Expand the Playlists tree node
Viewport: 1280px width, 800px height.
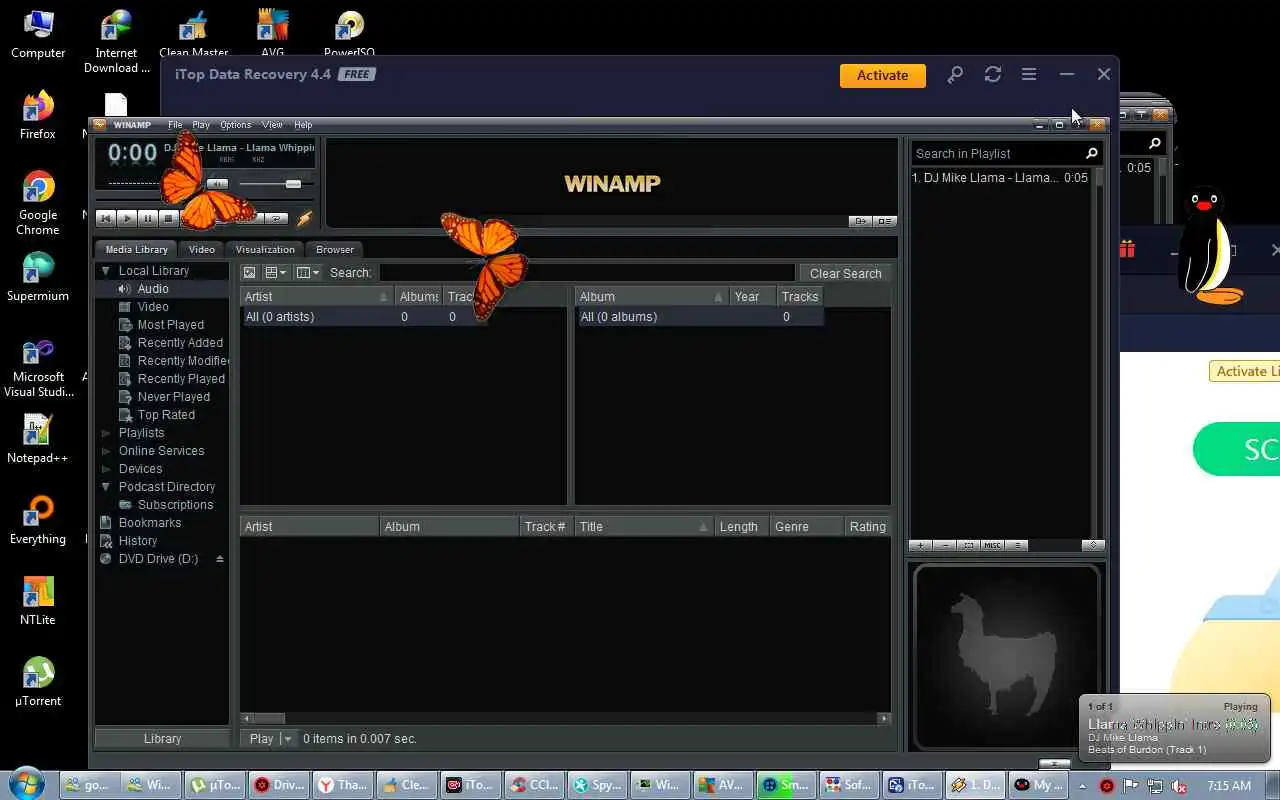click(105, 433)
